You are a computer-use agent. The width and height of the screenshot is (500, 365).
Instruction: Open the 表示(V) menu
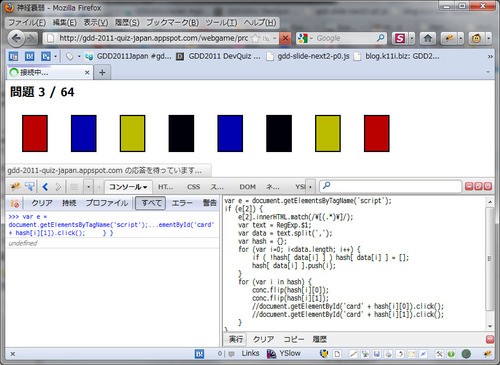(96, 23)
